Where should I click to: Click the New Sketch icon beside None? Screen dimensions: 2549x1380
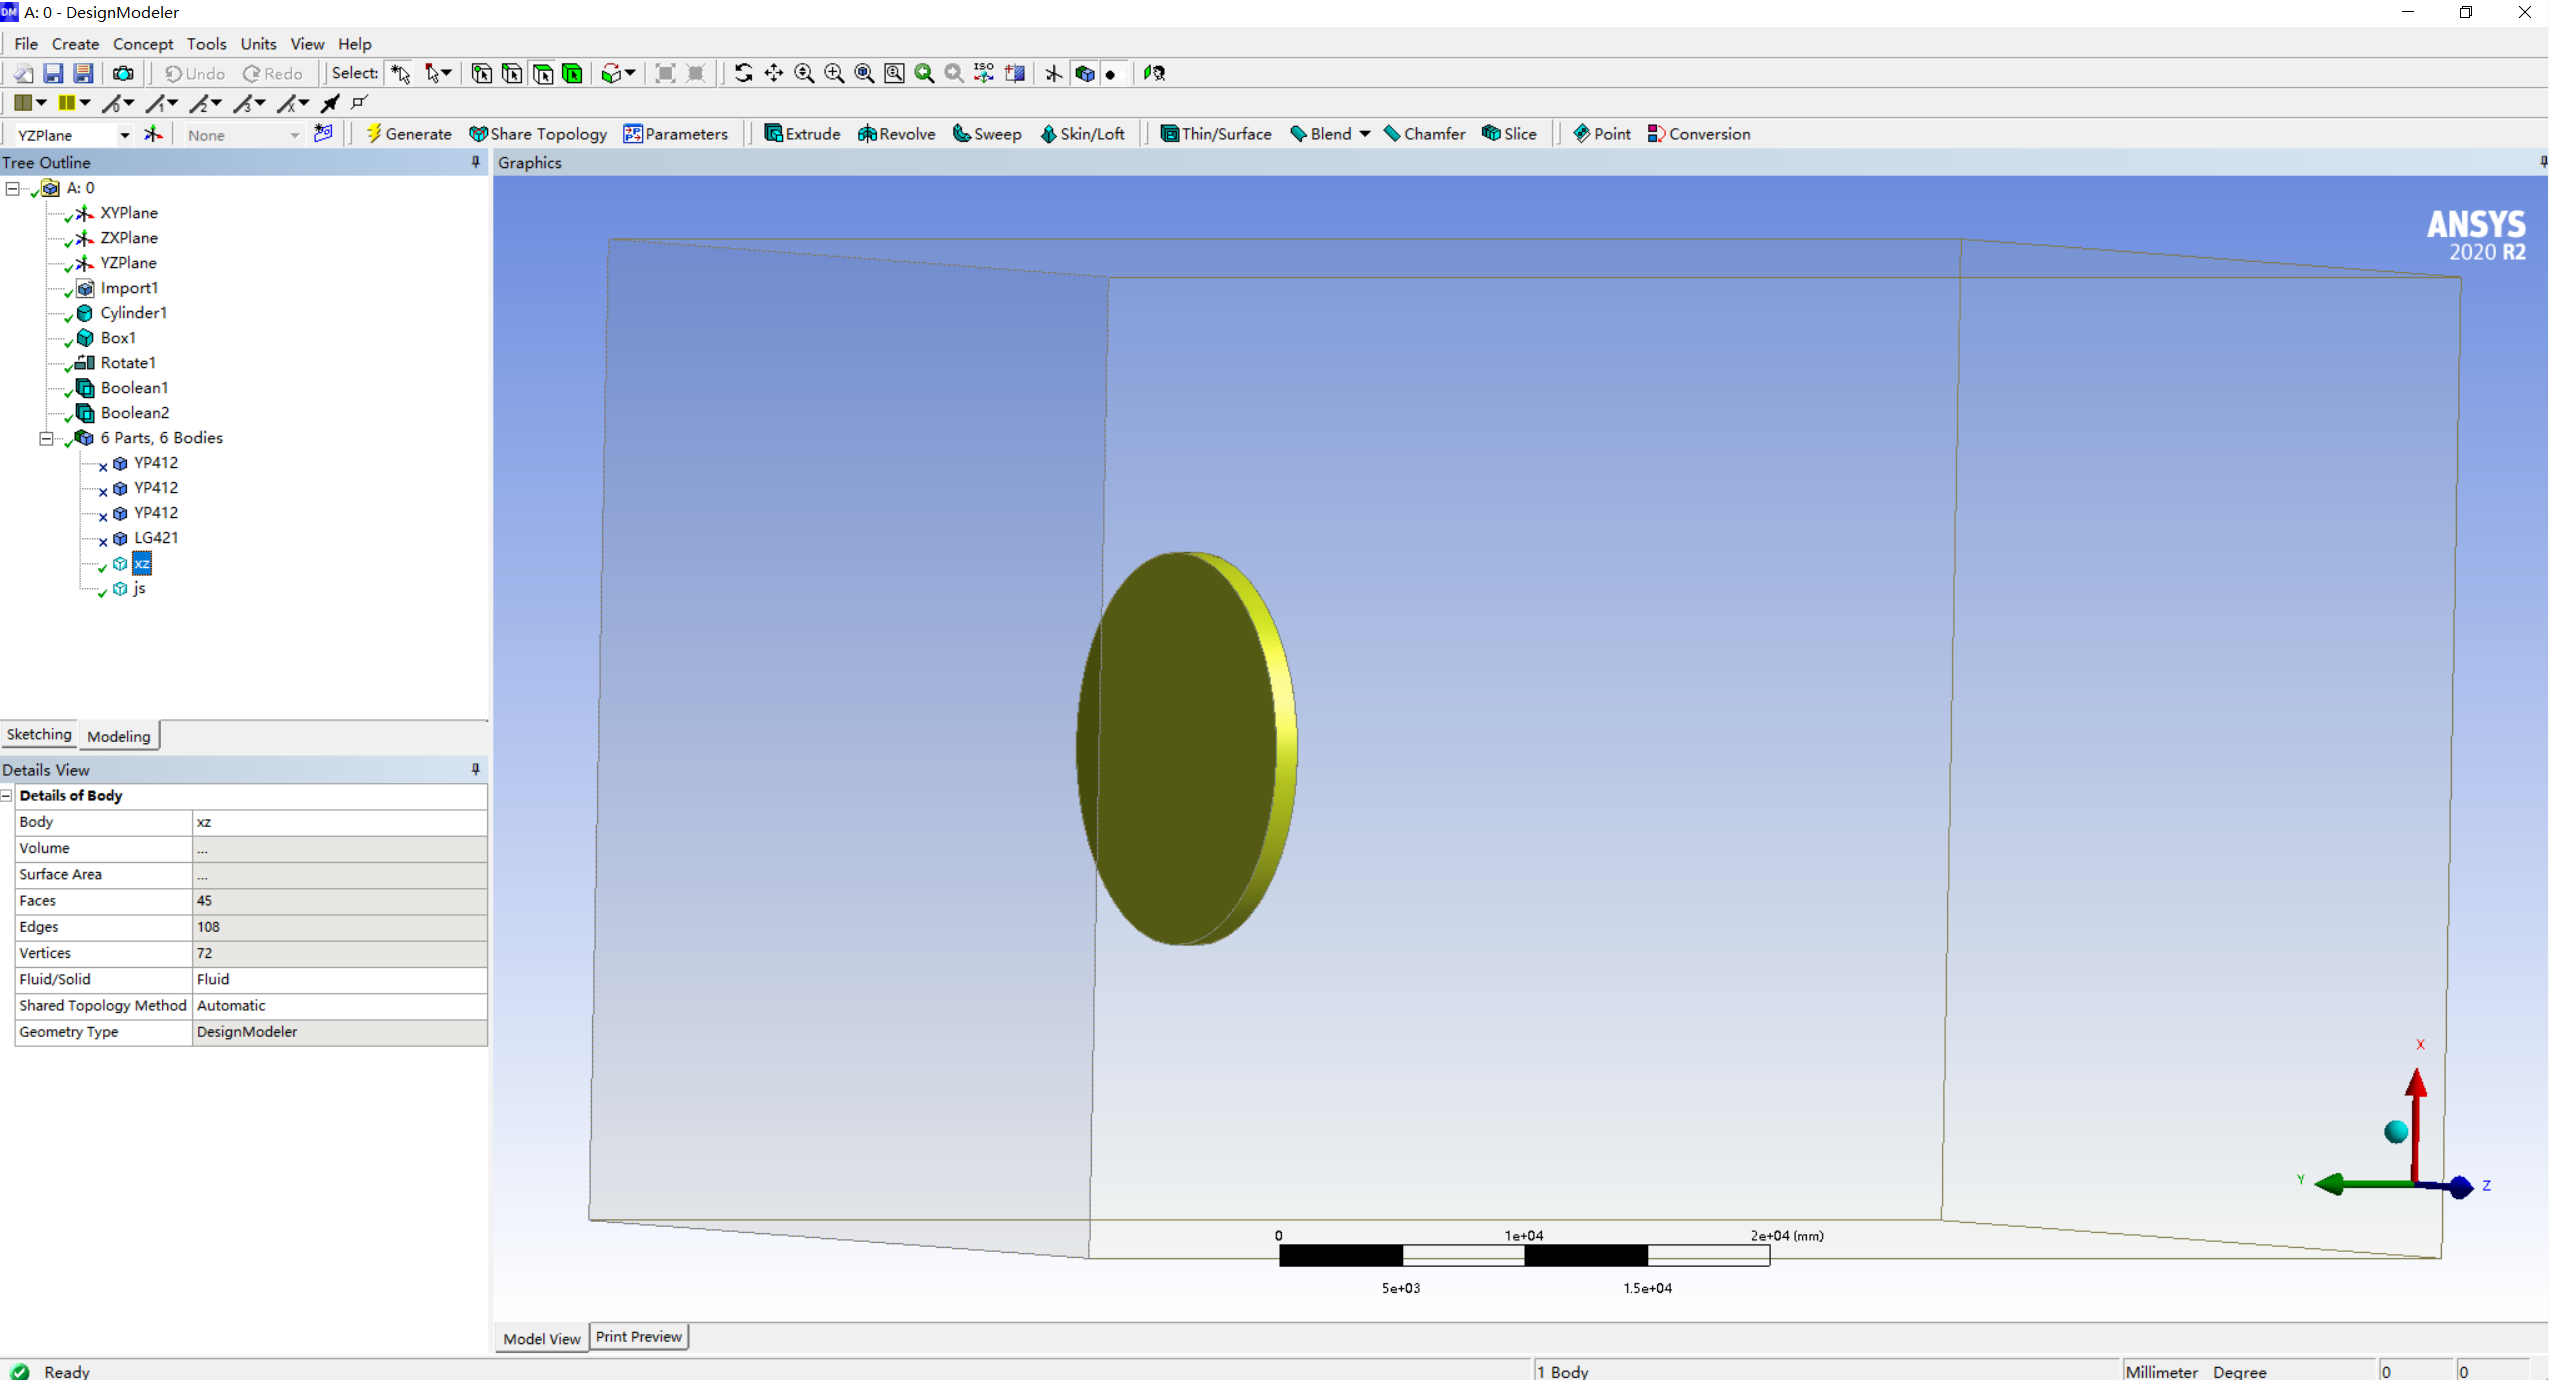(x=323, y=134)
